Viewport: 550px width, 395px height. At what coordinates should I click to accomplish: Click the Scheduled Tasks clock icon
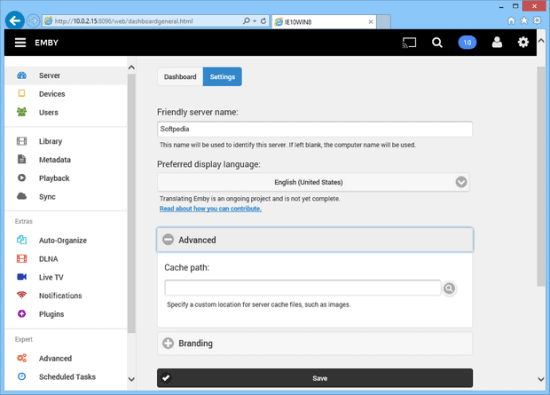pos(22,376)
